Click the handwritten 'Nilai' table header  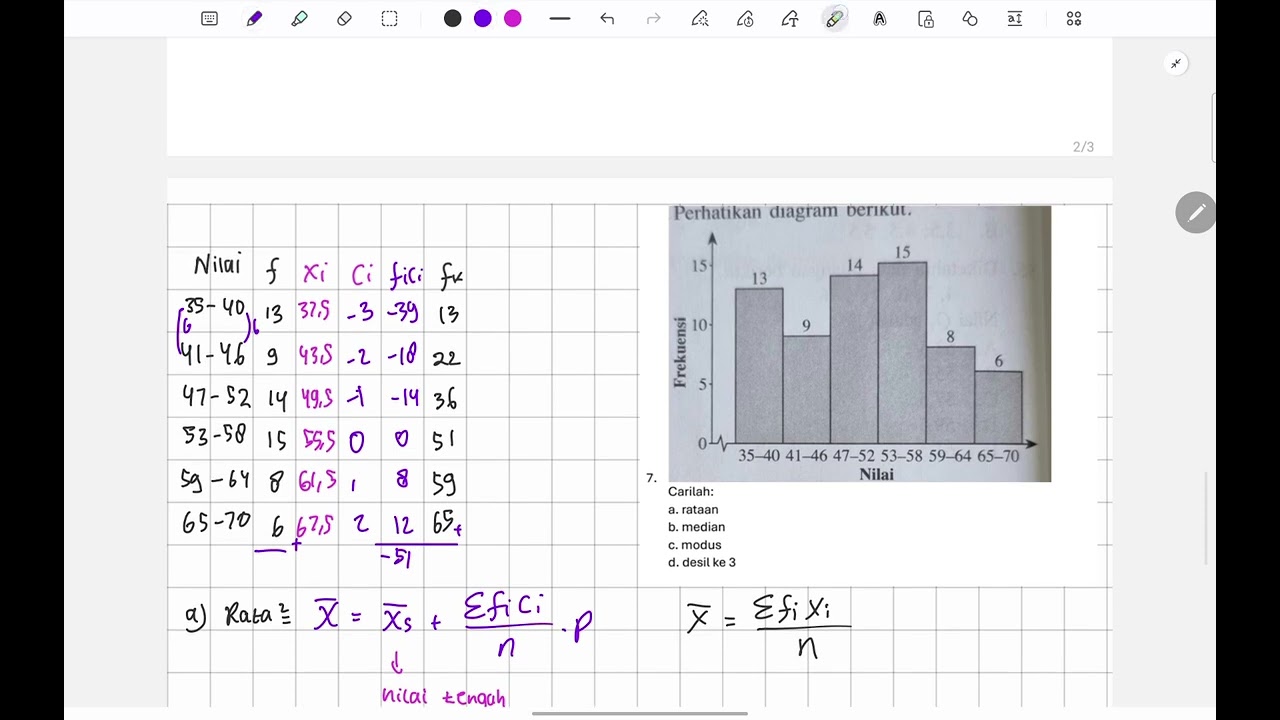[x=217, y=266]
